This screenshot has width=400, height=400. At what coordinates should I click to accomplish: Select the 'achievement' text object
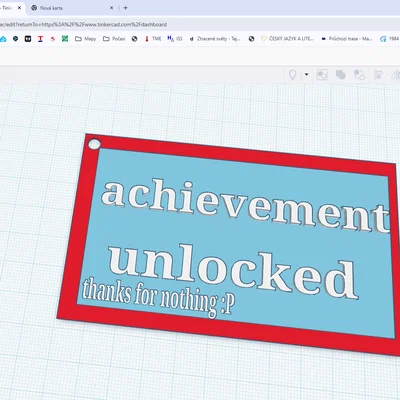246,206
